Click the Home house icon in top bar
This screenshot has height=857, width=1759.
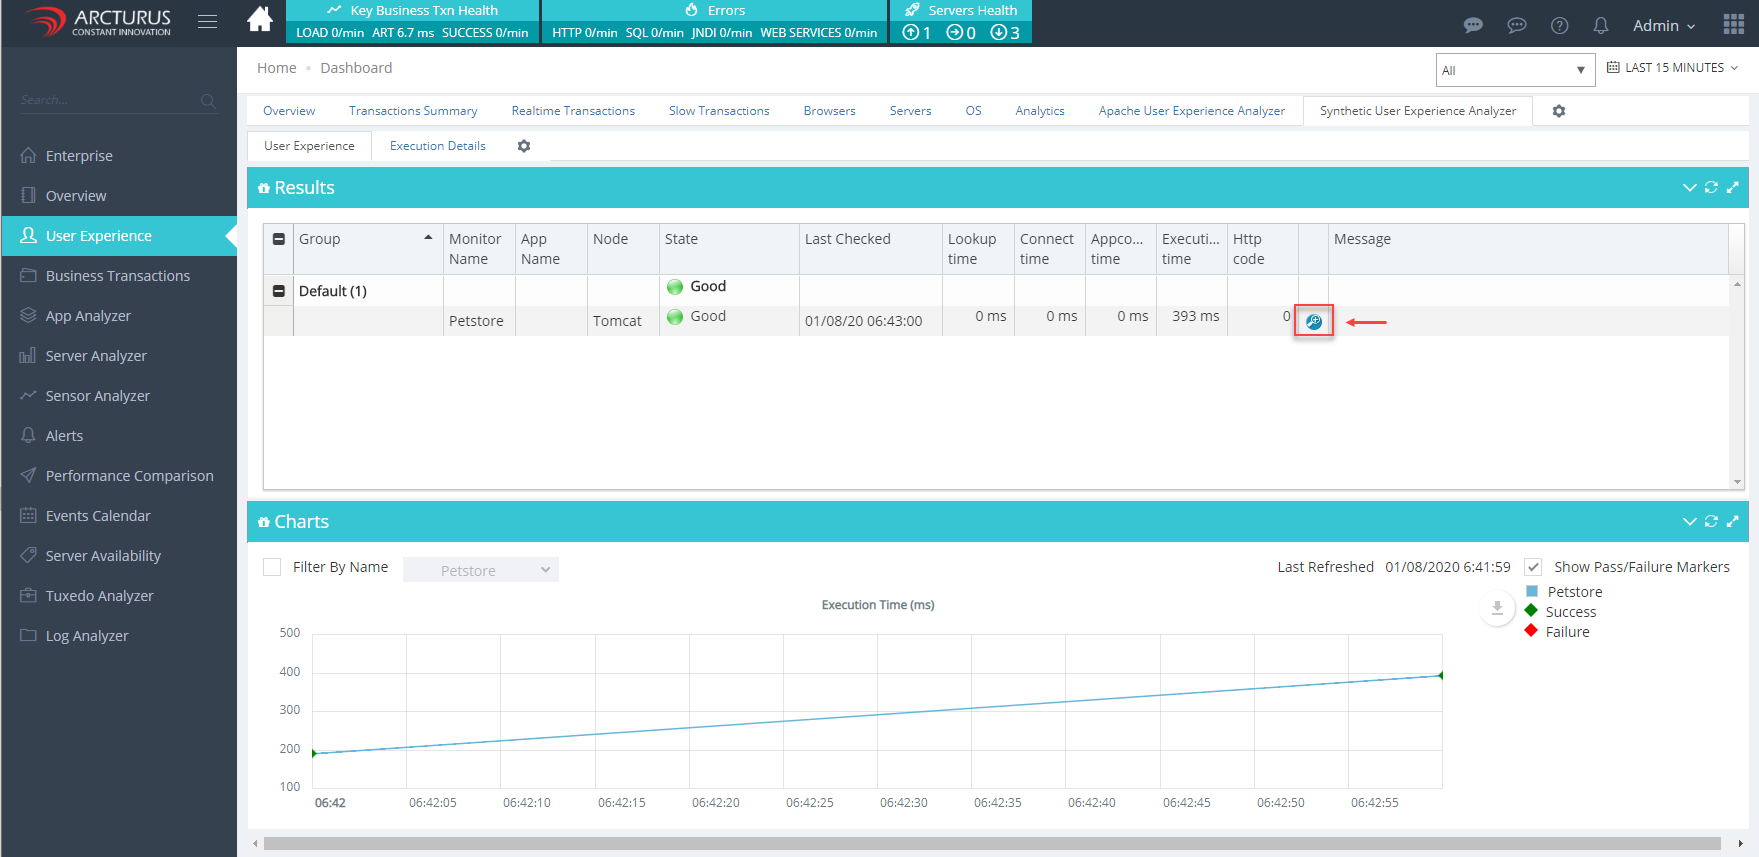(x=260, y=20)
